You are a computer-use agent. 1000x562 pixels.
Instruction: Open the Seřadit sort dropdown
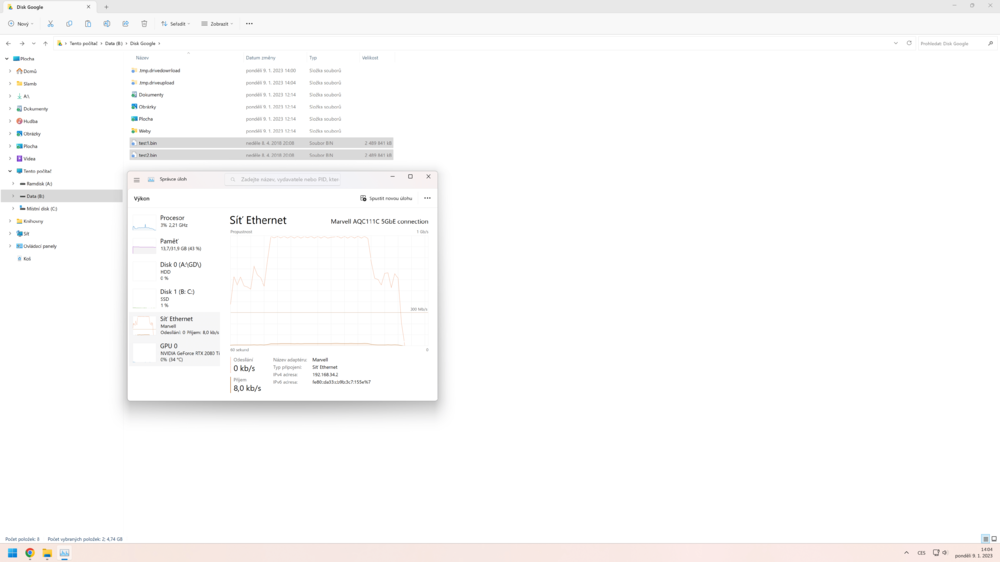(x=175, y=24)
